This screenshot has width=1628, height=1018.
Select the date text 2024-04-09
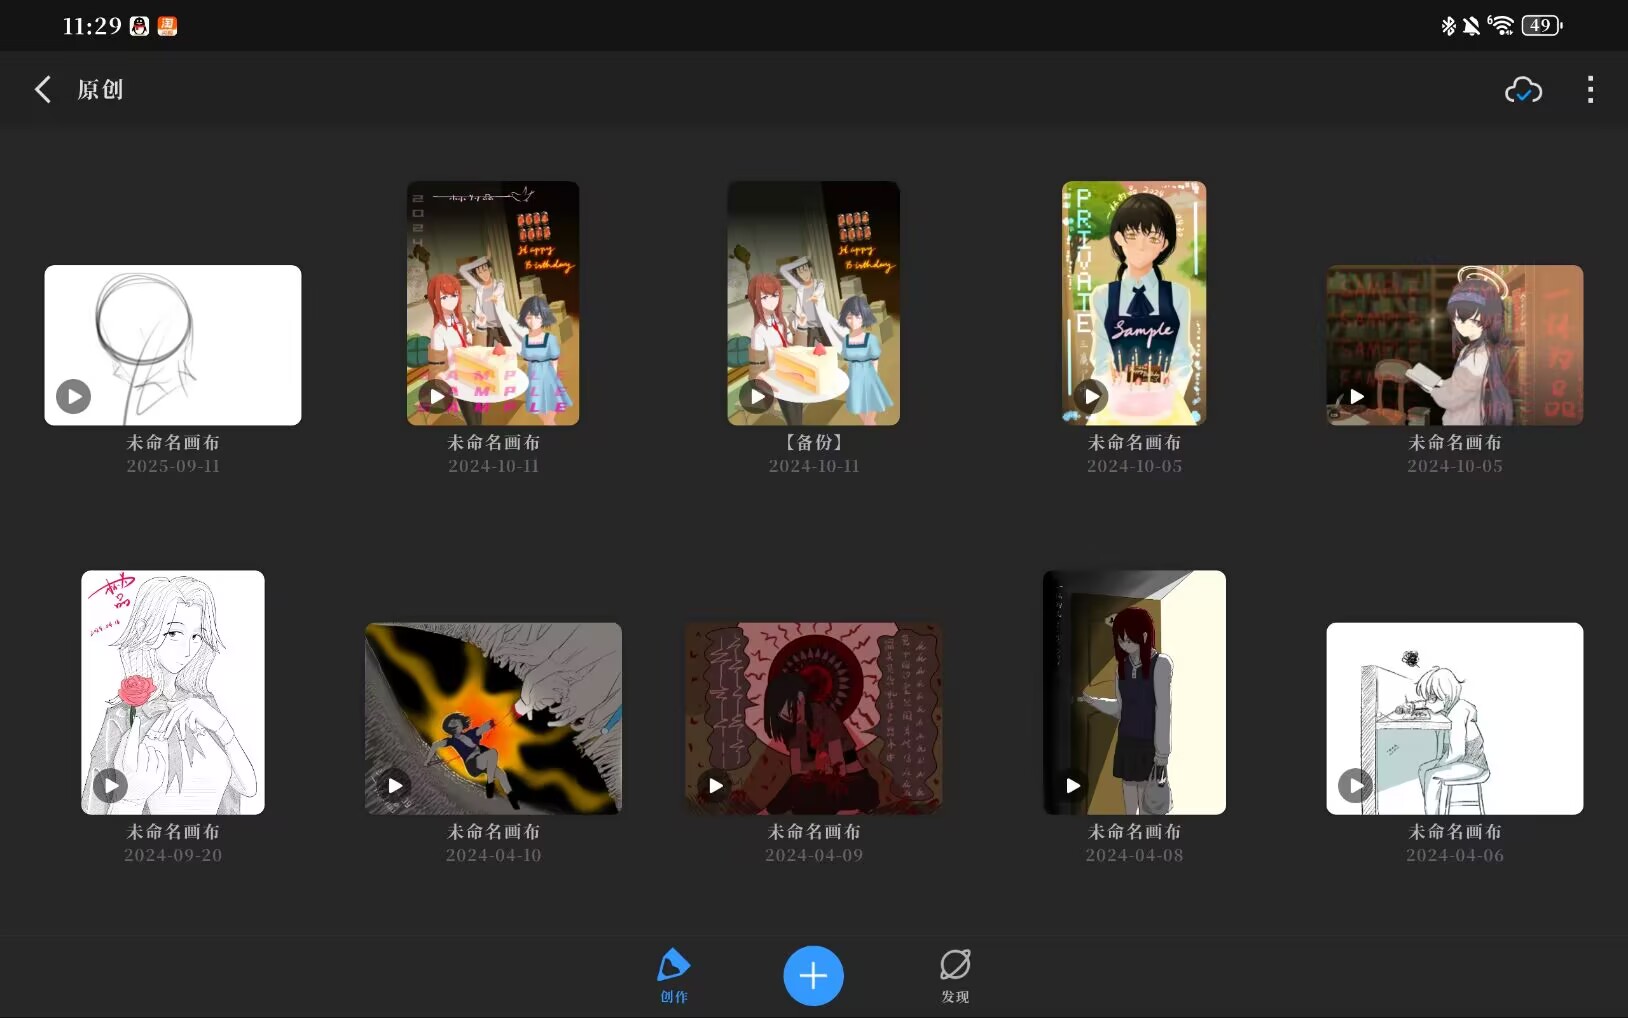[x=813, y=855]
